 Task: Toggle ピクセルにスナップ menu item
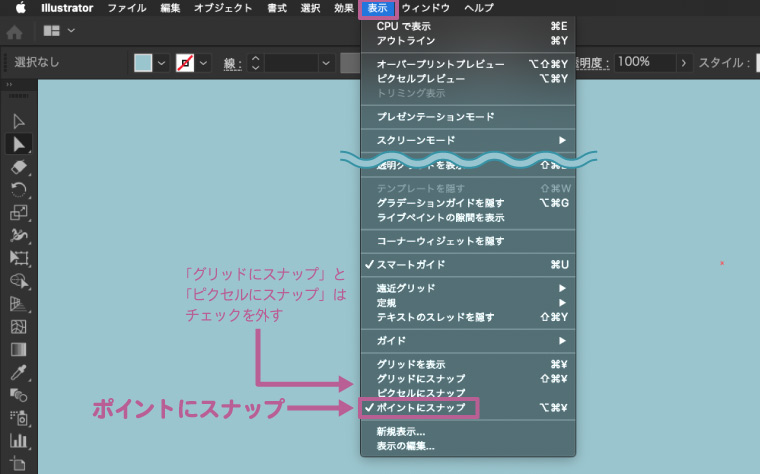click(468, 393)
